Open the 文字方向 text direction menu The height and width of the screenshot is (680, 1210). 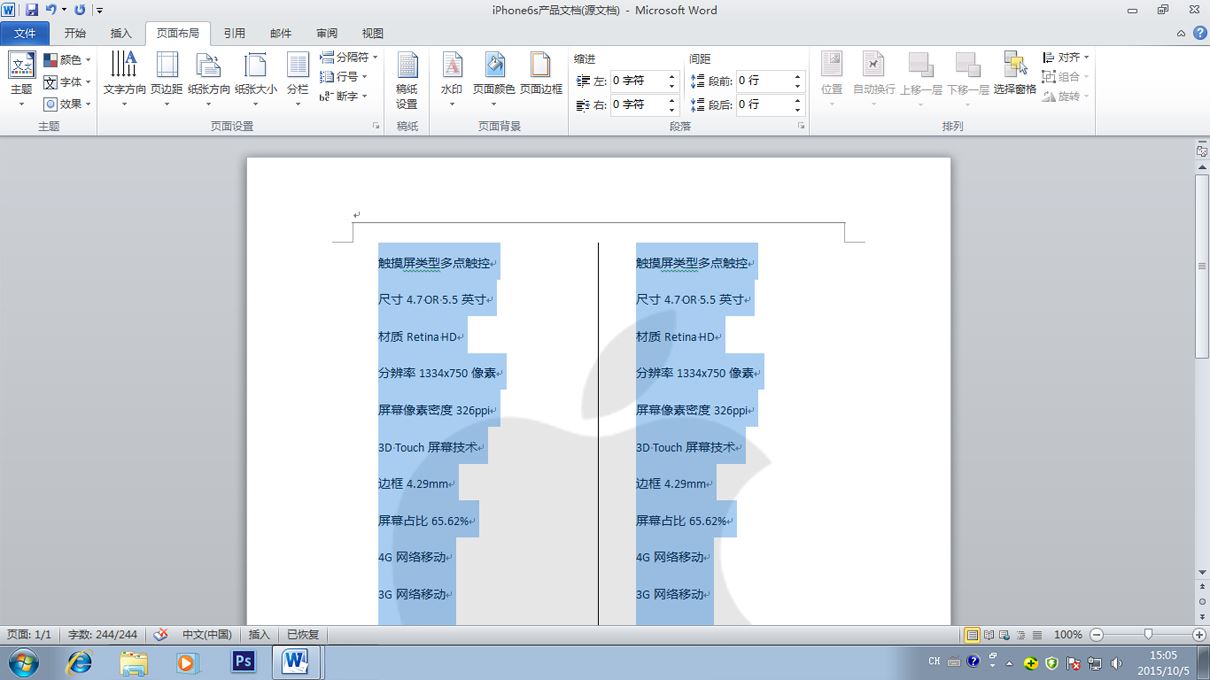[x=124, y=80]
